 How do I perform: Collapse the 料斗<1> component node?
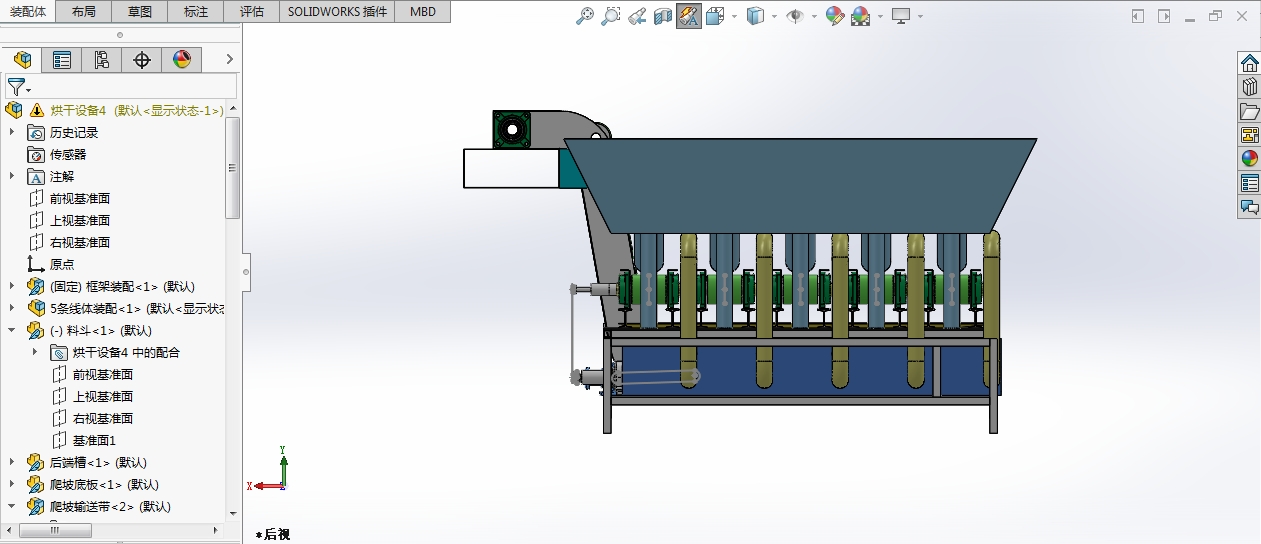(12, 330)
